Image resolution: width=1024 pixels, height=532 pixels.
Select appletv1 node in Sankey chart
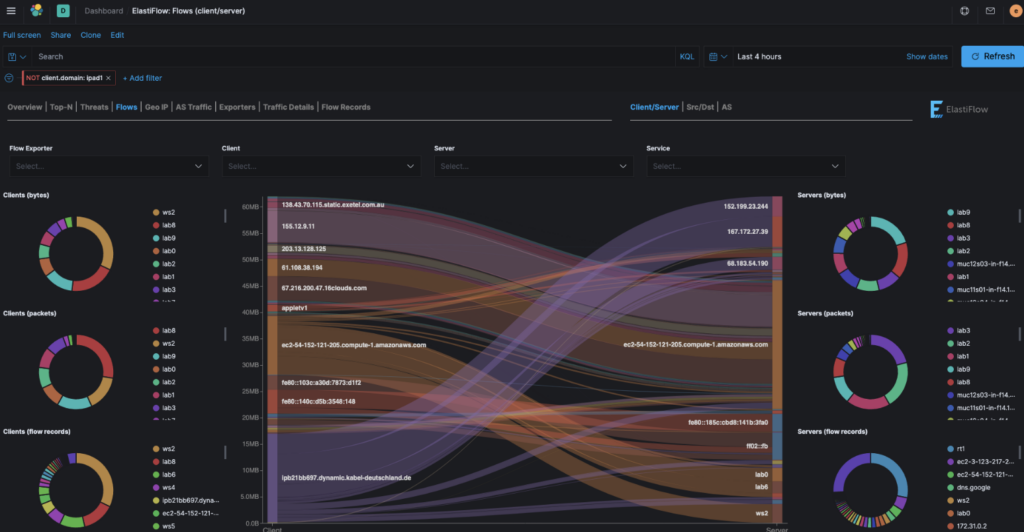(x=295, y=308)
